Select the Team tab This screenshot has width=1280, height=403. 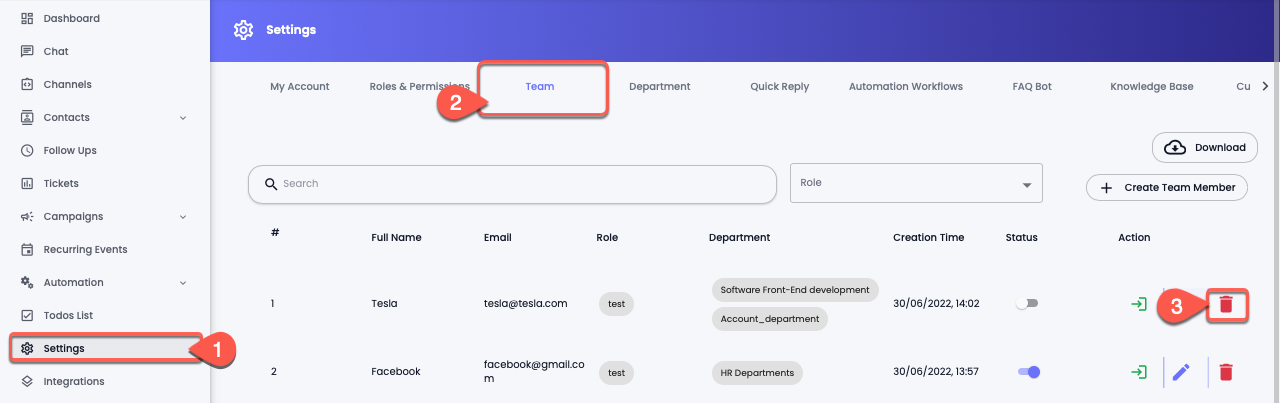pos(540,86)
